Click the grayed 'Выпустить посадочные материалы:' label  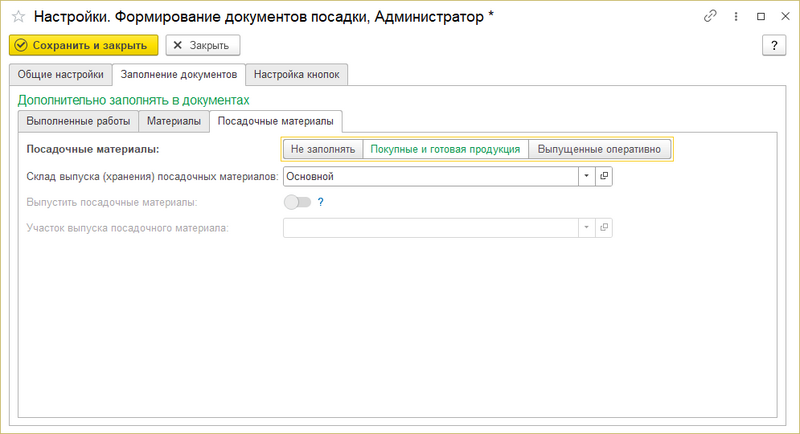coord(112,202)
